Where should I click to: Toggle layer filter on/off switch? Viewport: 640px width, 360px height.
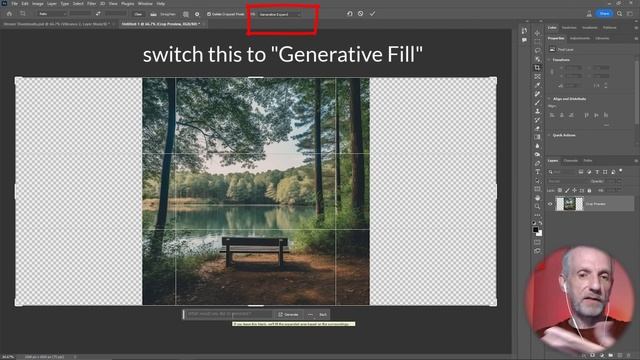coord(621,171)
